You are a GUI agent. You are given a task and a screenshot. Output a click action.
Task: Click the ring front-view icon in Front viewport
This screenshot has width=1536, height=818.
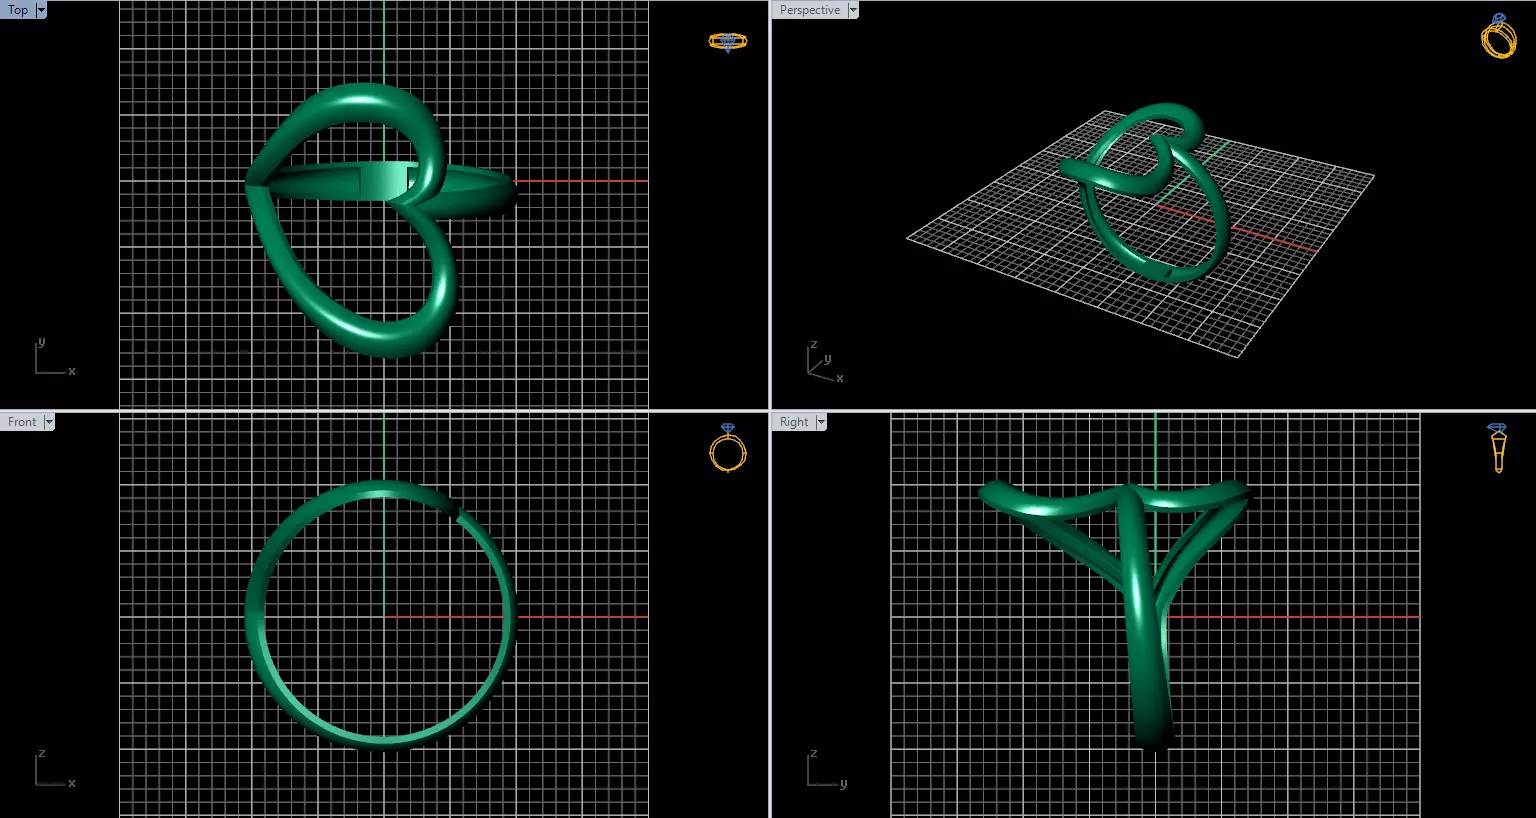tap(728, 447)
